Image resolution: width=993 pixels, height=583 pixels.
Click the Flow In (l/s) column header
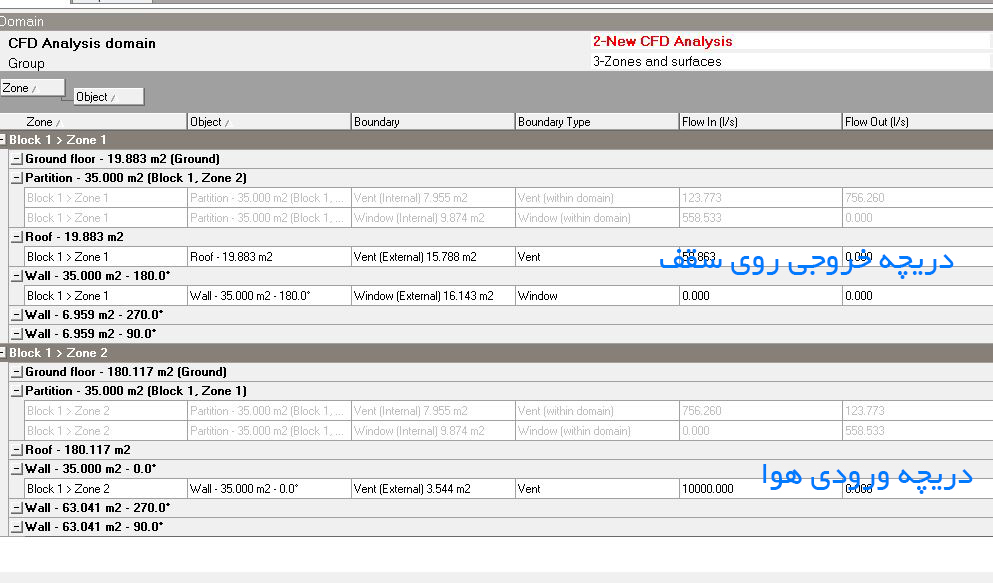(761, 122)
